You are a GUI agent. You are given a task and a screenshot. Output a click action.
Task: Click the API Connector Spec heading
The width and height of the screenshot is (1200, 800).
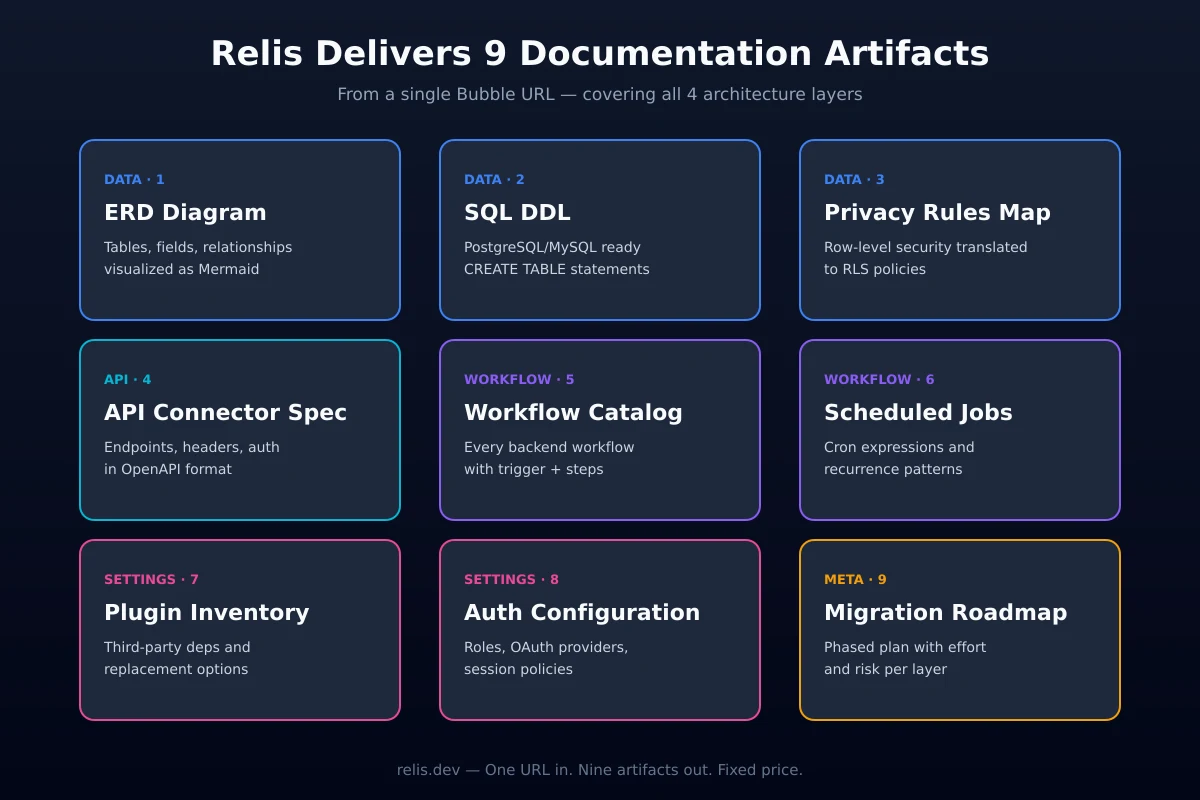[x=225, y=413]
